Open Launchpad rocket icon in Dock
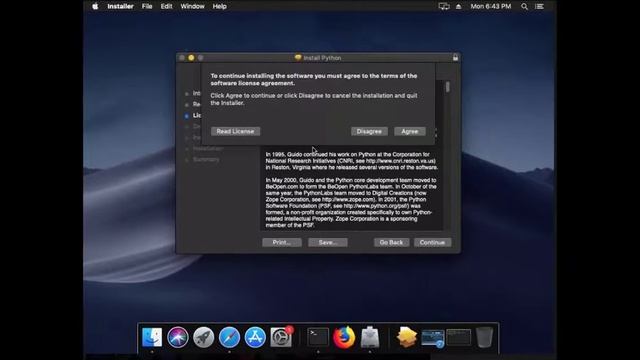 [203, 337]
